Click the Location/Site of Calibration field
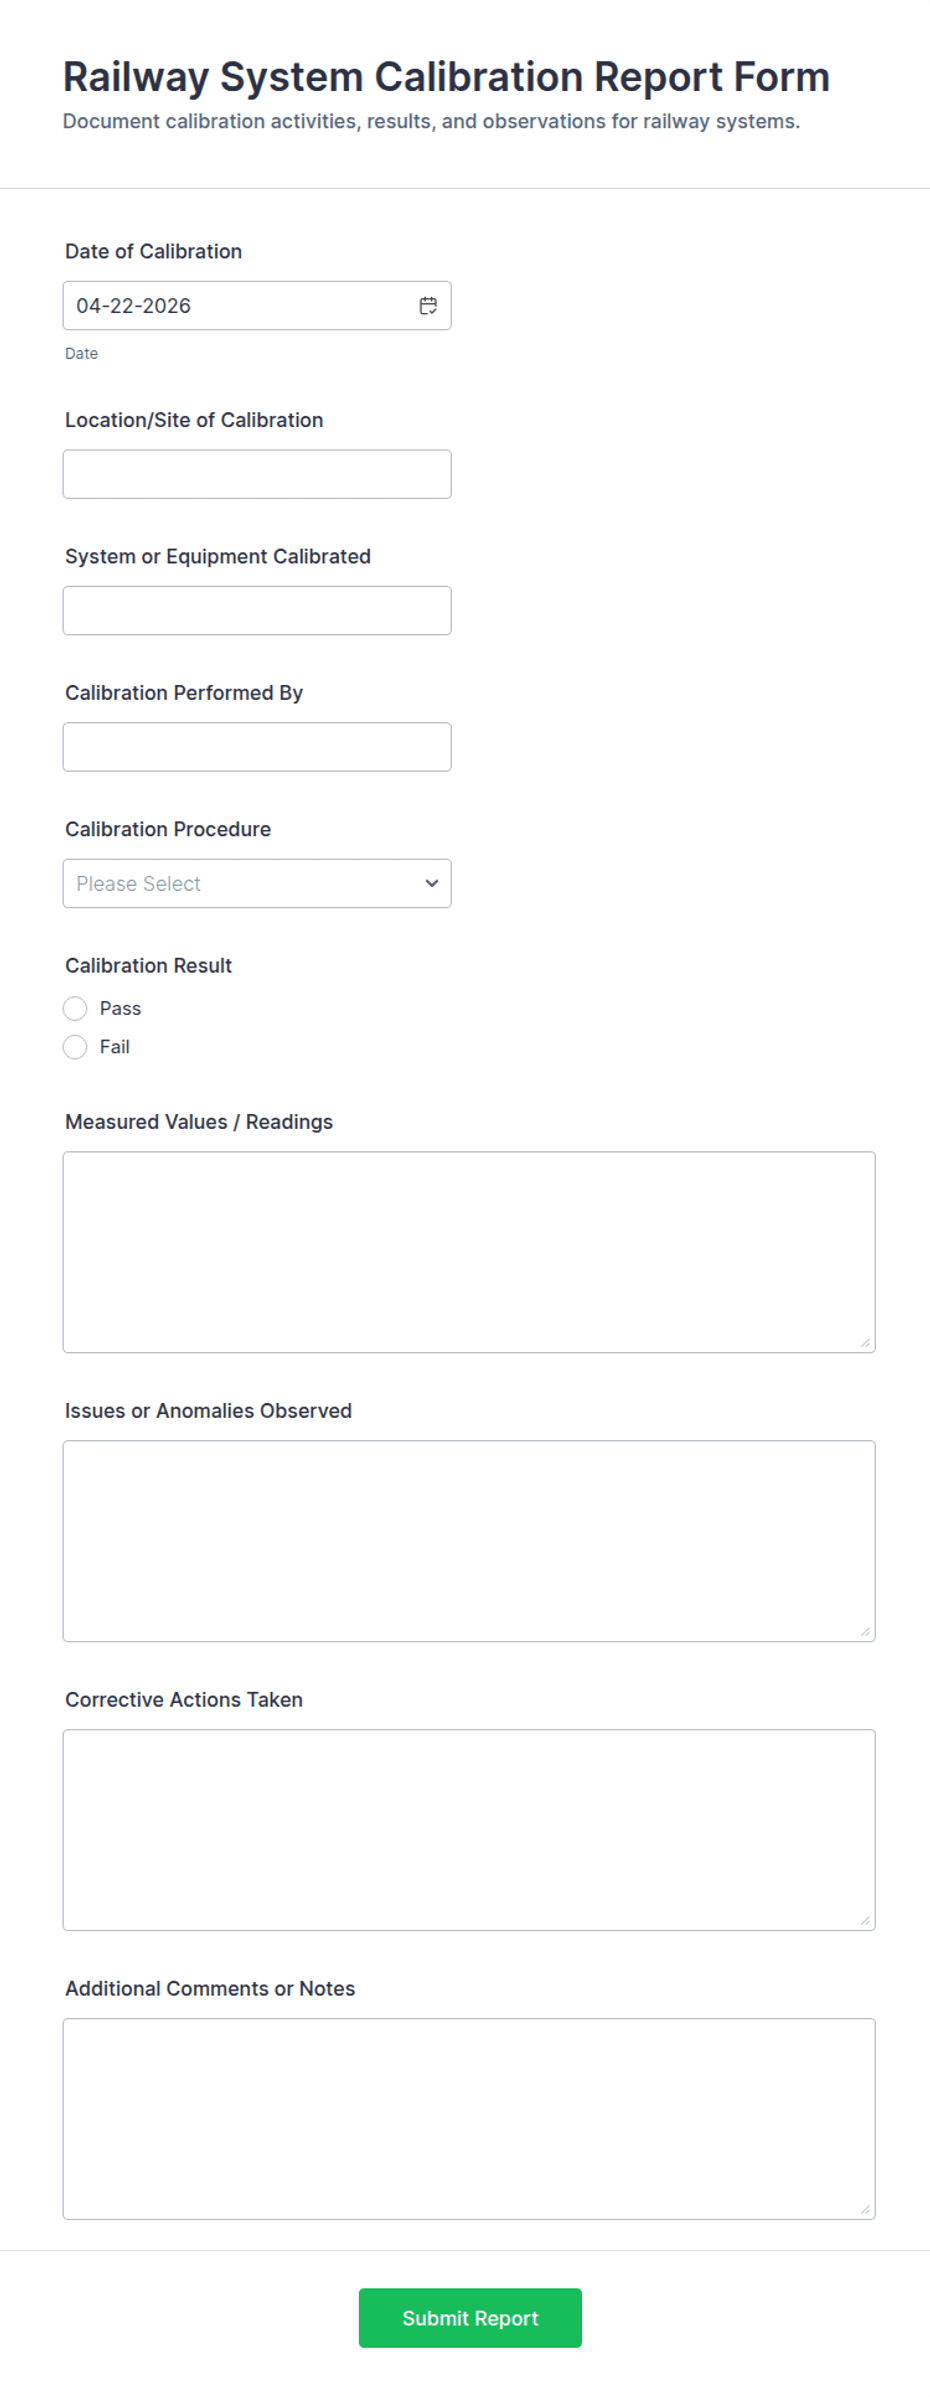Screen dimensions: 930x2397 (x=257, y=474)
